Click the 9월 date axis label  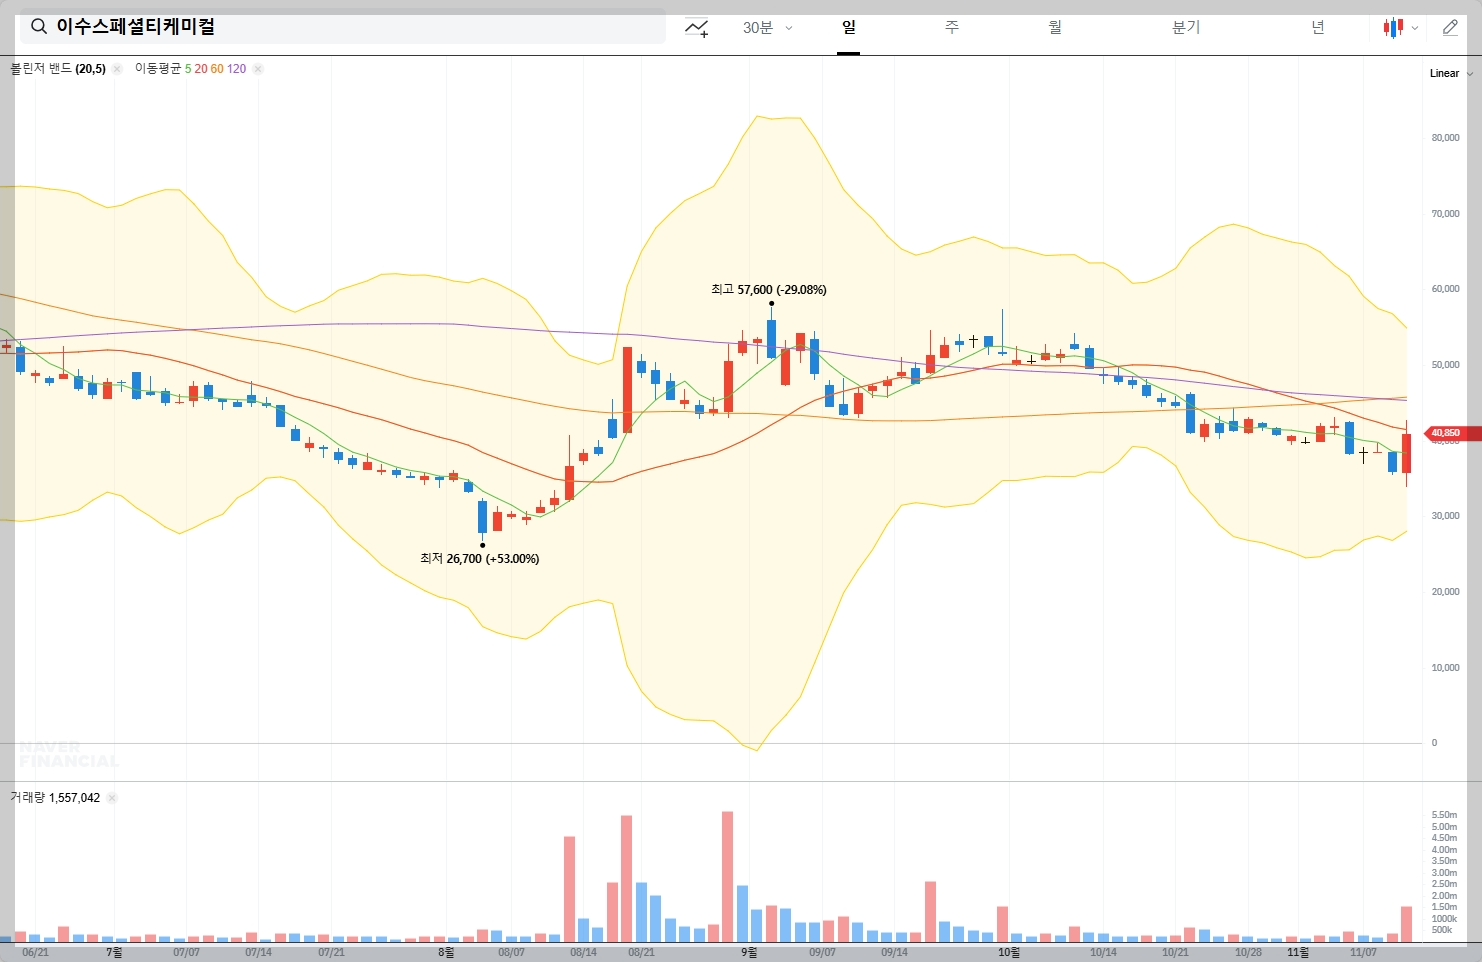pos(749,952)
